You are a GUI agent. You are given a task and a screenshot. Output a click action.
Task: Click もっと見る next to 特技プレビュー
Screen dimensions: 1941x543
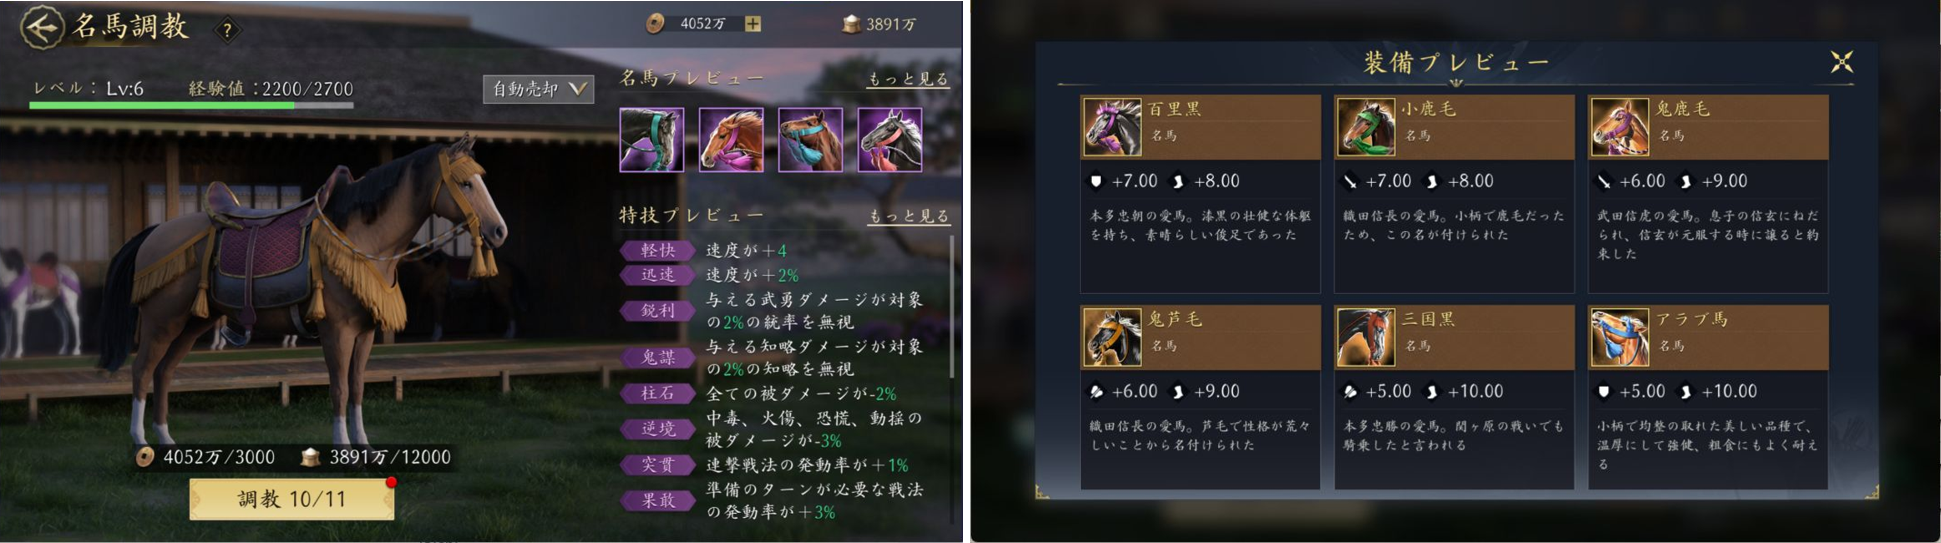click(x=907, y=216)
